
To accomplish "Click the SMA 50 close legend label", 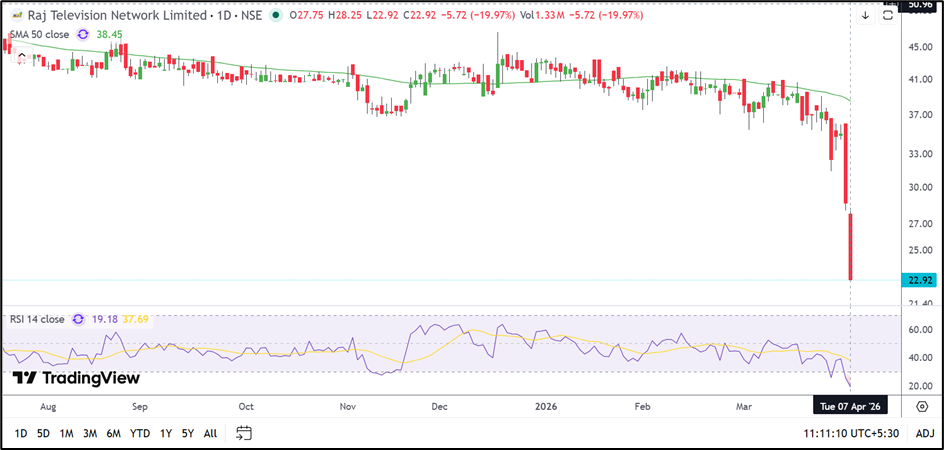I will [39, 34].
